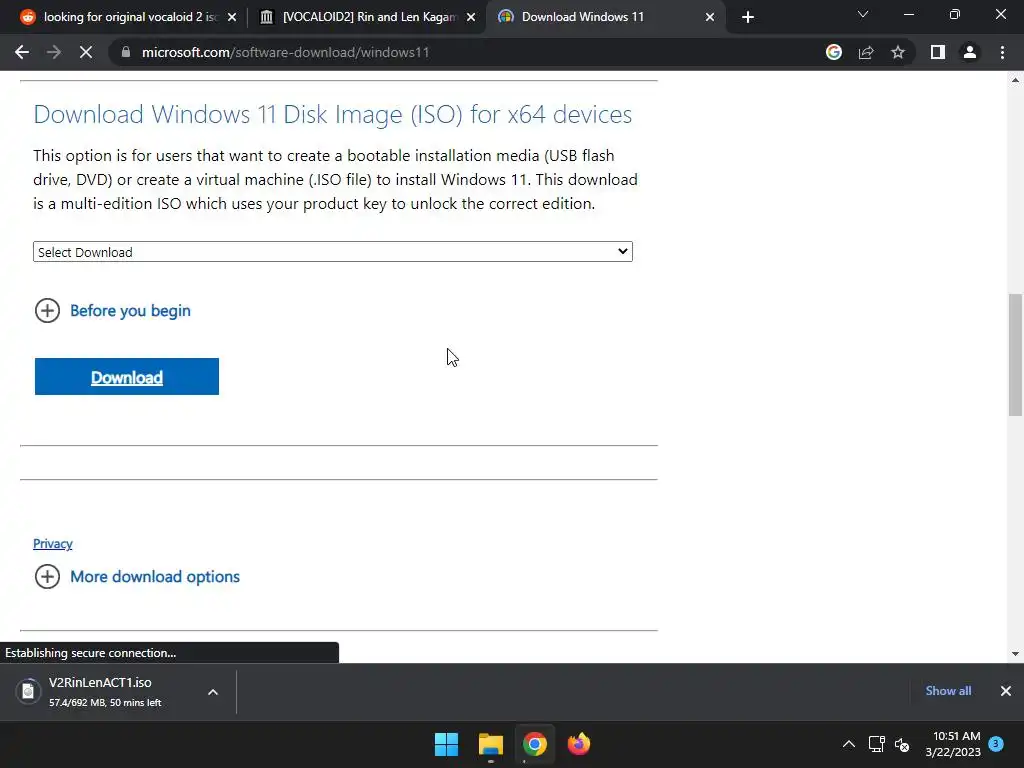Expand the Before you begin section

[x=112, y=311]
